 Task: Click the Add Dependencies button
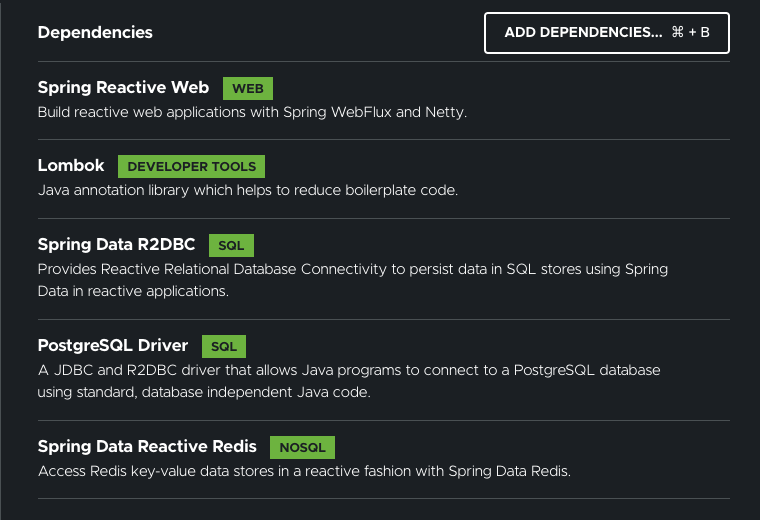[606, 33]
